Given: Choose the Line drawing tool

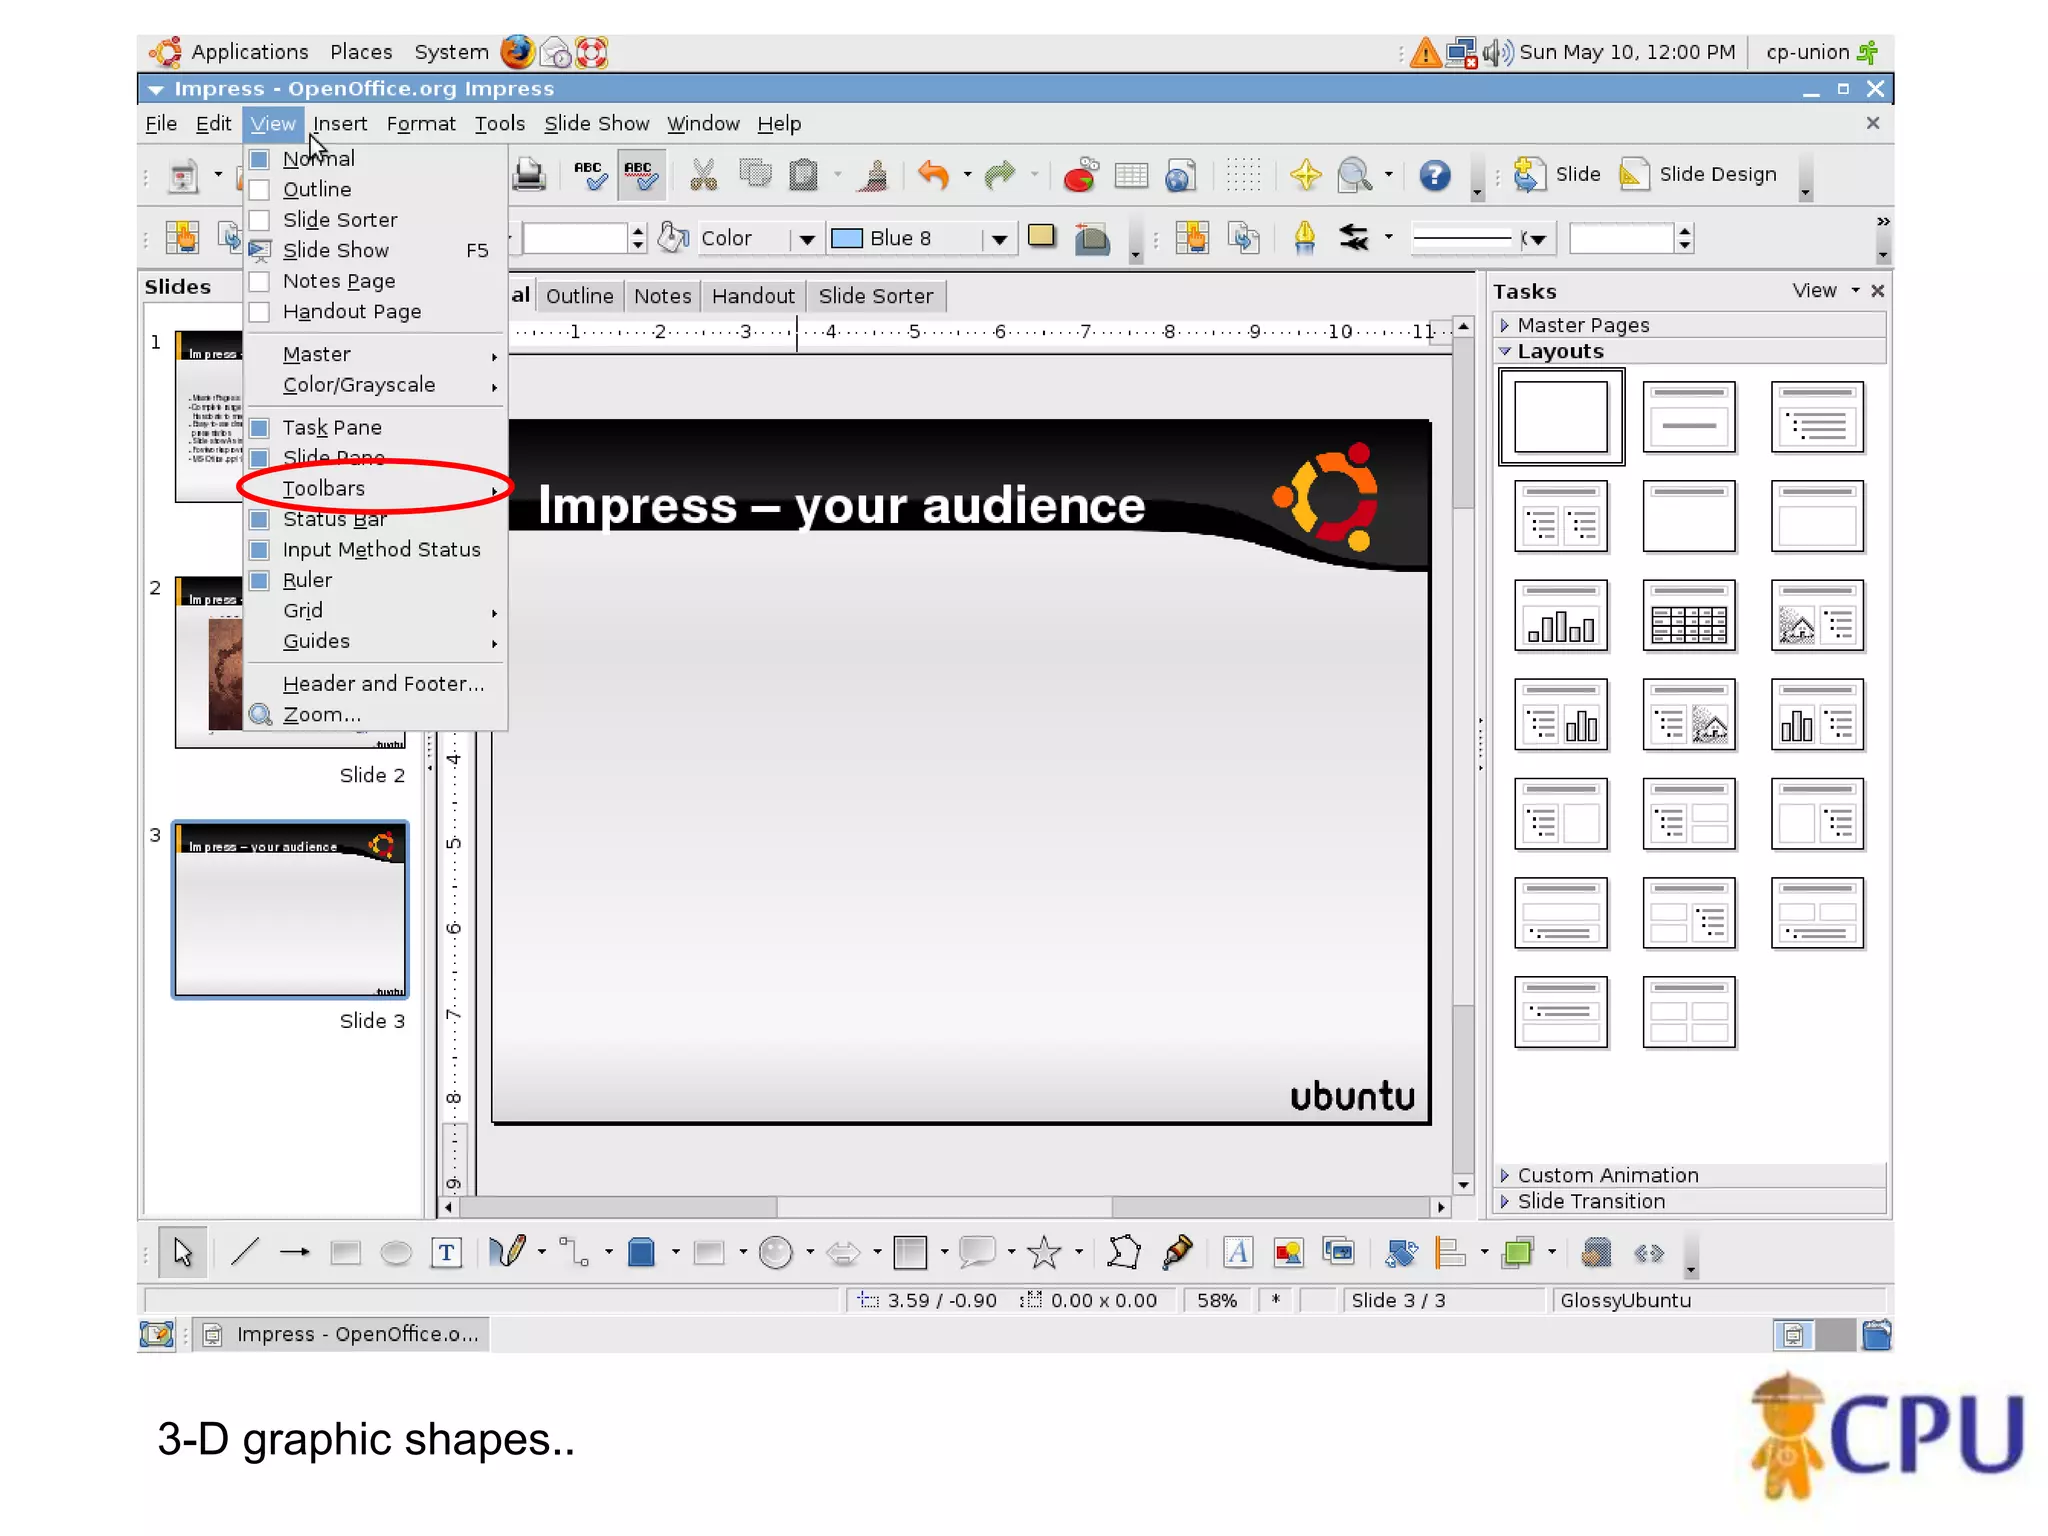Looking at the screenshot, I should point(245,1252).
